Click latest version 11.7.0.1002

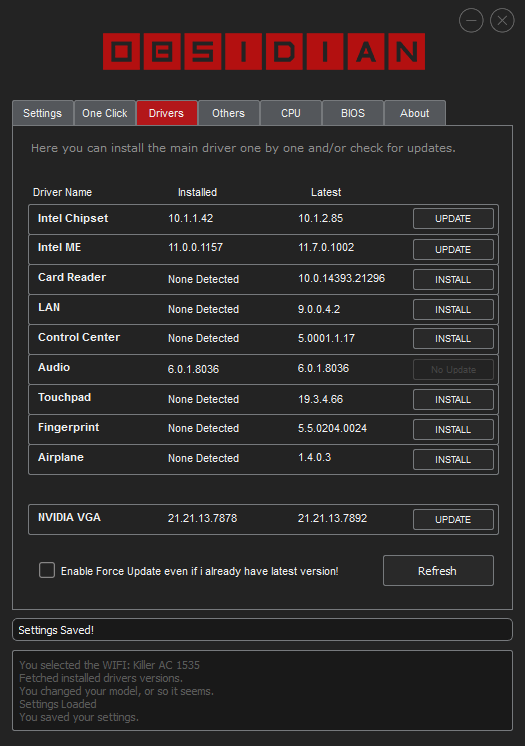coord(326,247)
